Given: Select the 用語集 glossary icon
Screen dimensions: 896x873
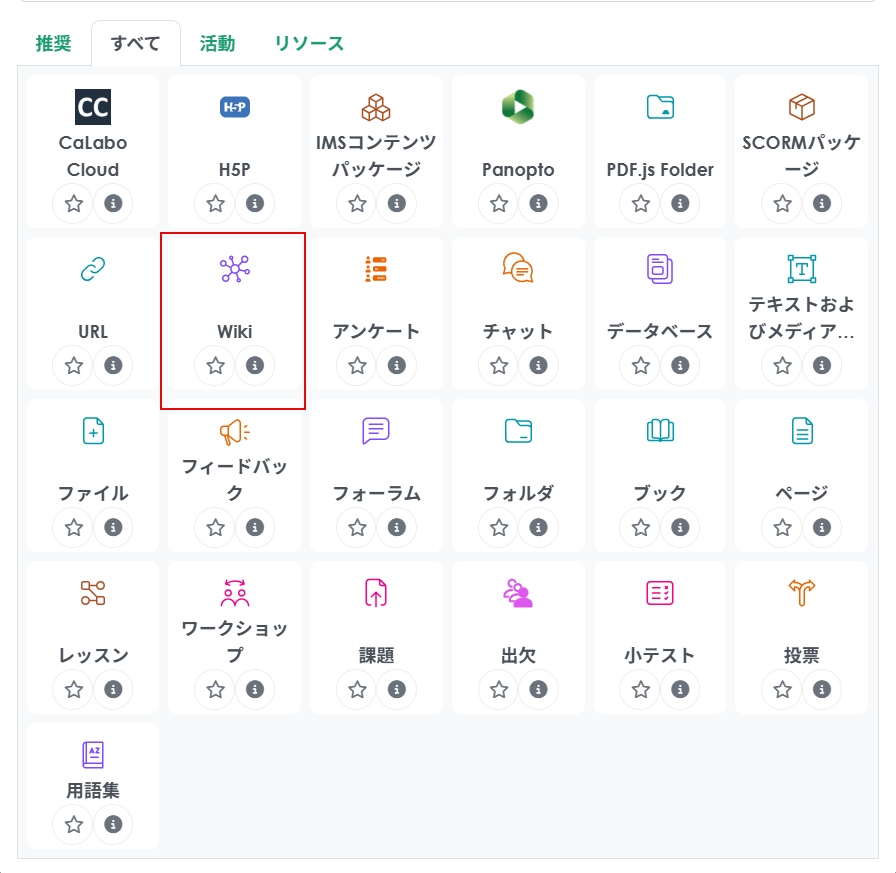Looking at the screenshot, I should (93, 755).
